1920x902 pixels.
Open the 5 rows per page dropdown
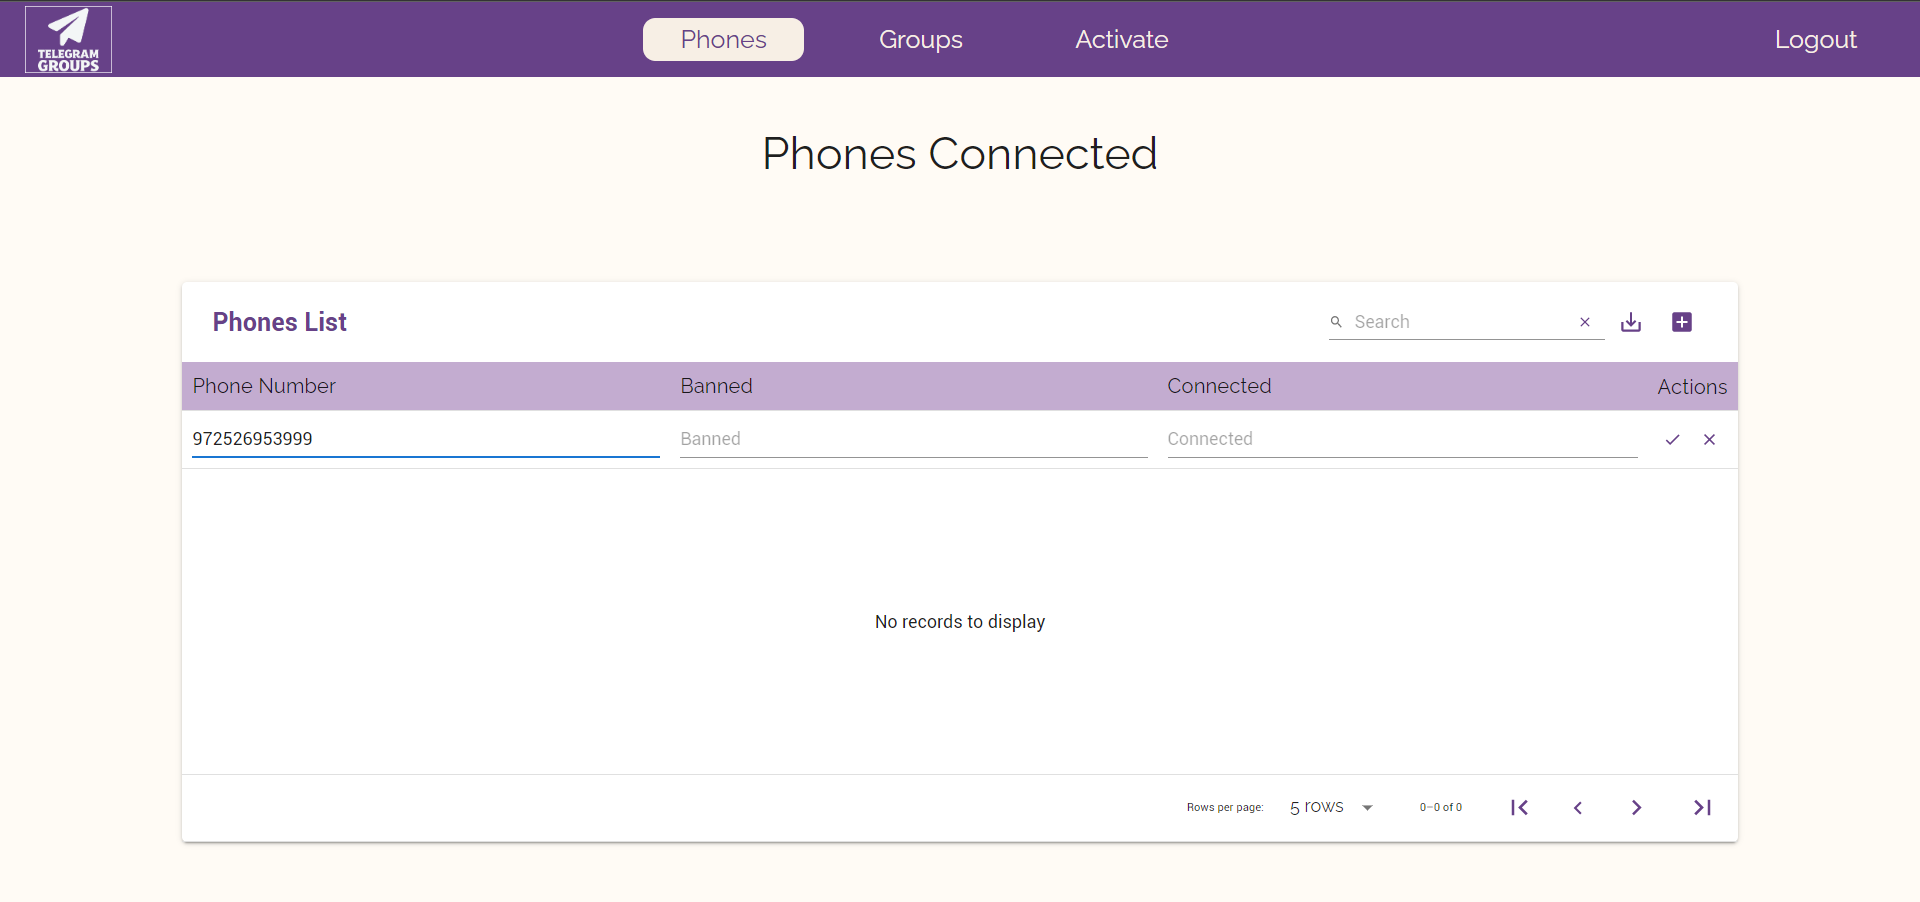(1332, 808)
